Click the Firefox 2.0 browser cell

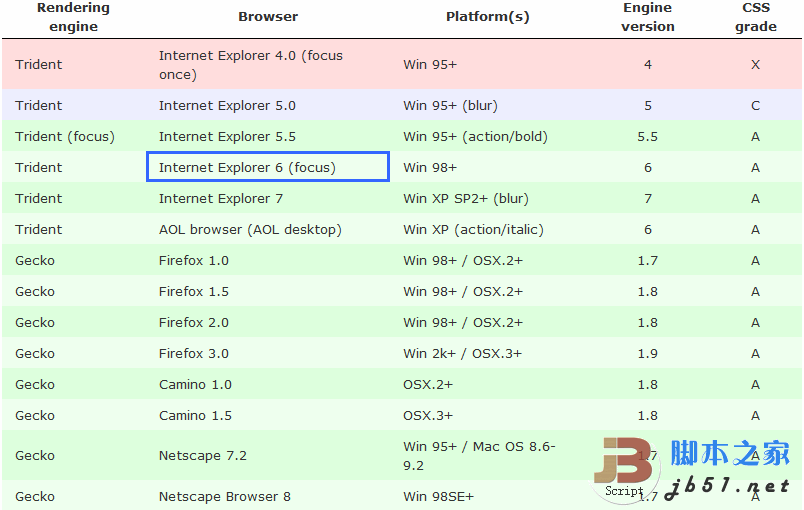[x=268, y=322]
